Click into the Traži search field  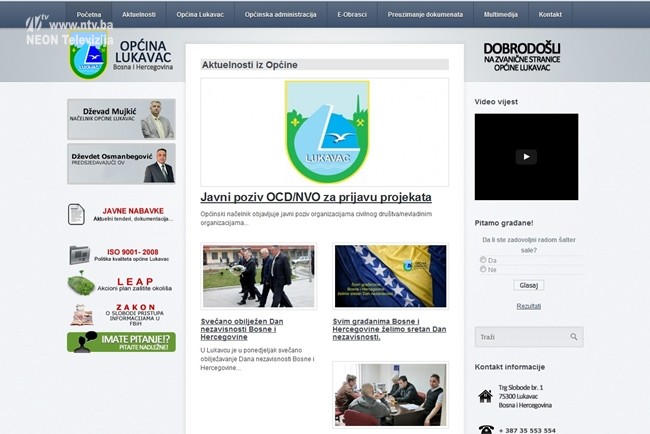coord(520,337)
